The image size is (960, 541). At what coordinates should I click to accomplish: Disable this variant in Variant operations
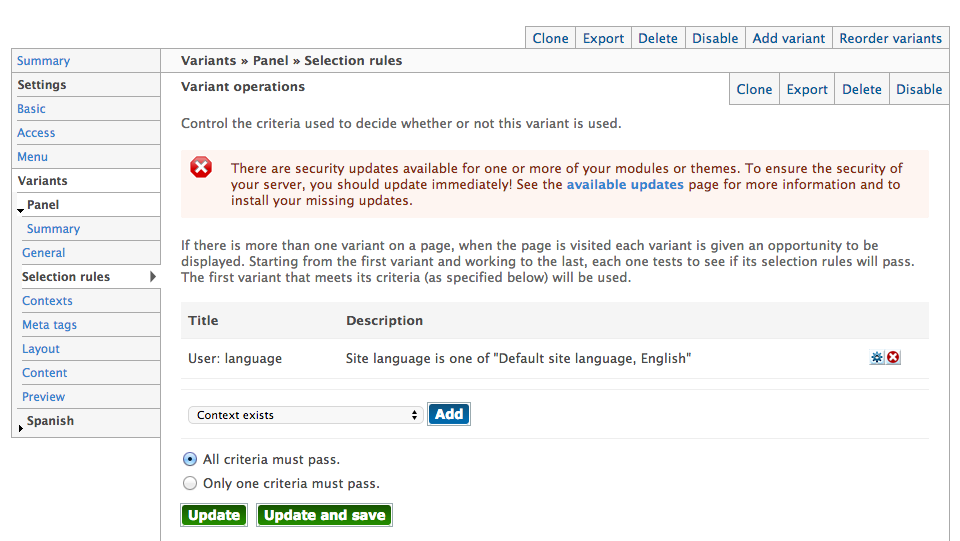click(919, 89)
